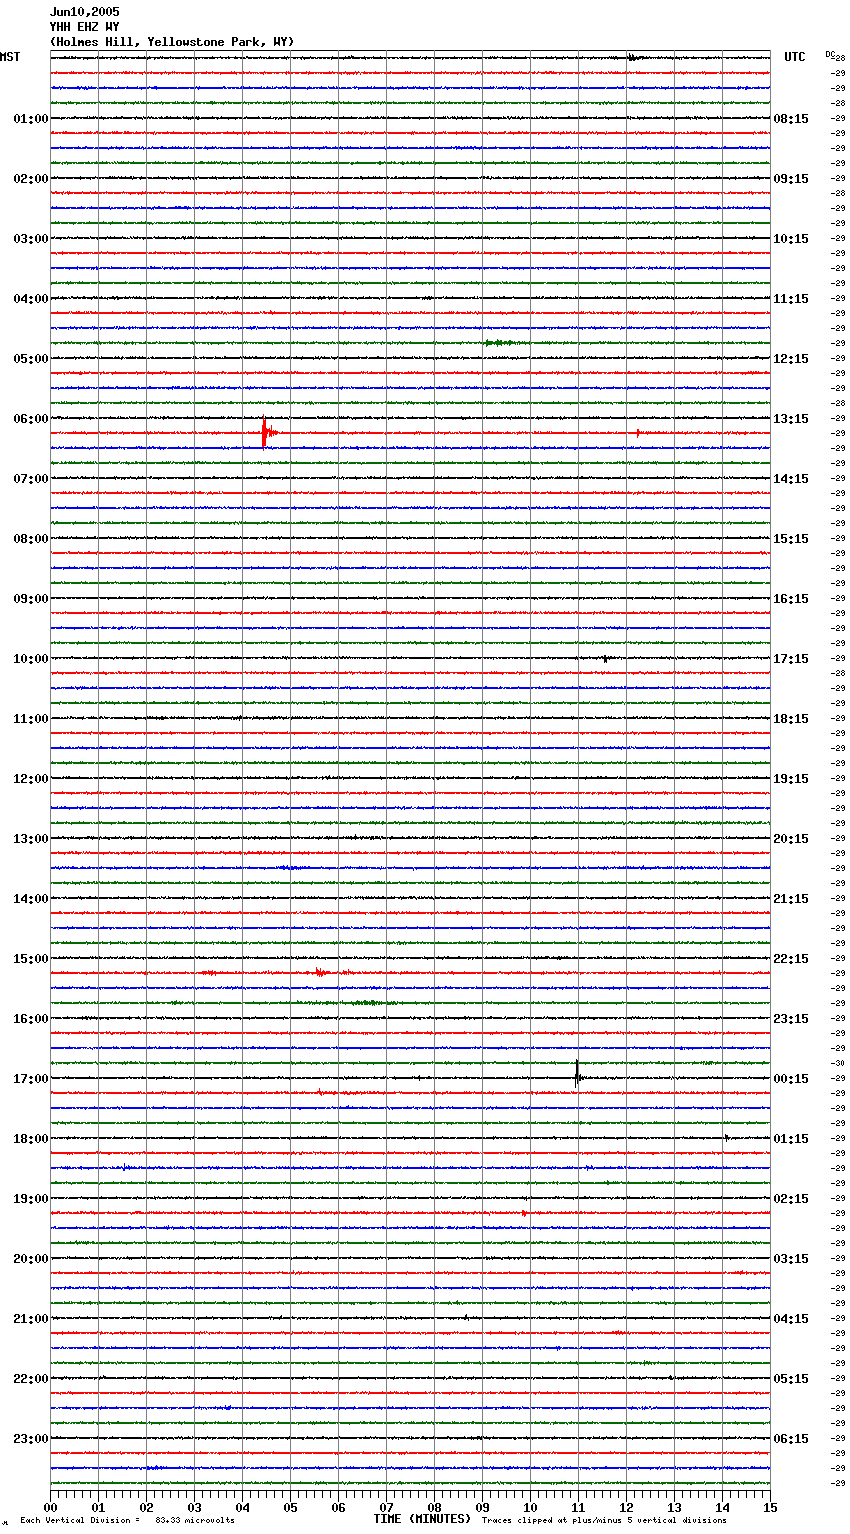Click the 08 minute tick label
Screen dimensions: 850x1534
click(434, 1507)
